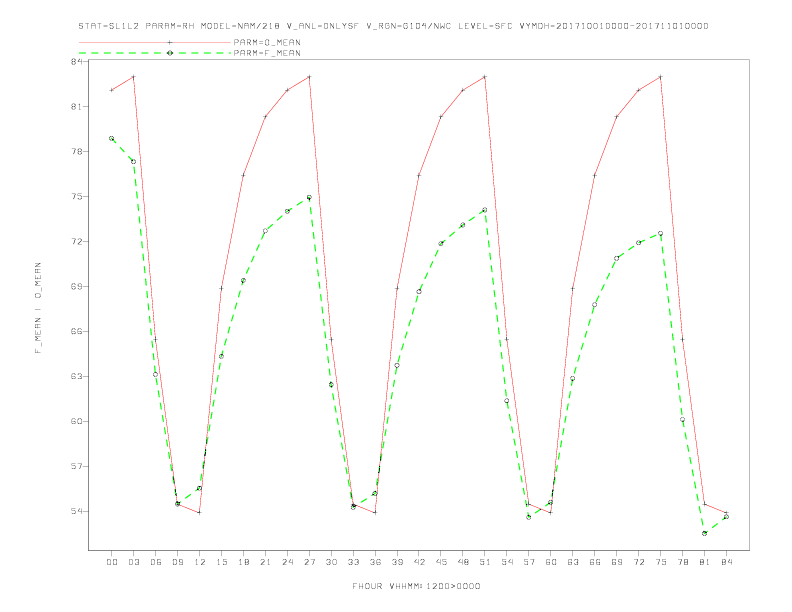The image size is (792, 612).
Task: Click the x-axis forecast hour label 36
Action: click(375, 562)
